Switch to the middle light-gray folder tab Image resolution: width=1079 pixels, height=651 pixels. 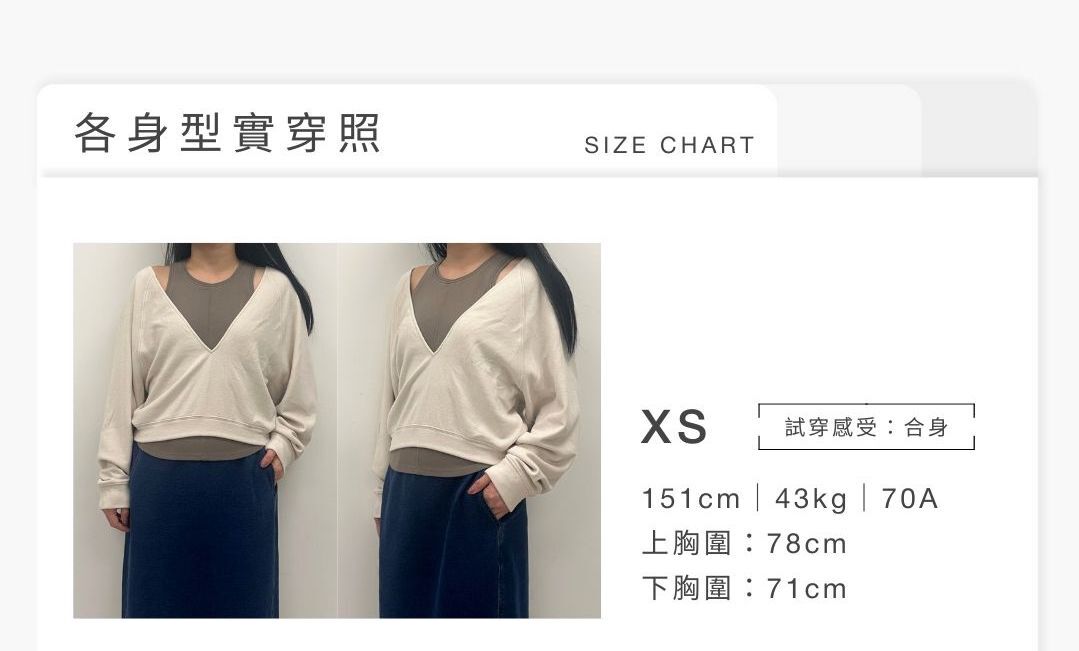tap(849, 131)
